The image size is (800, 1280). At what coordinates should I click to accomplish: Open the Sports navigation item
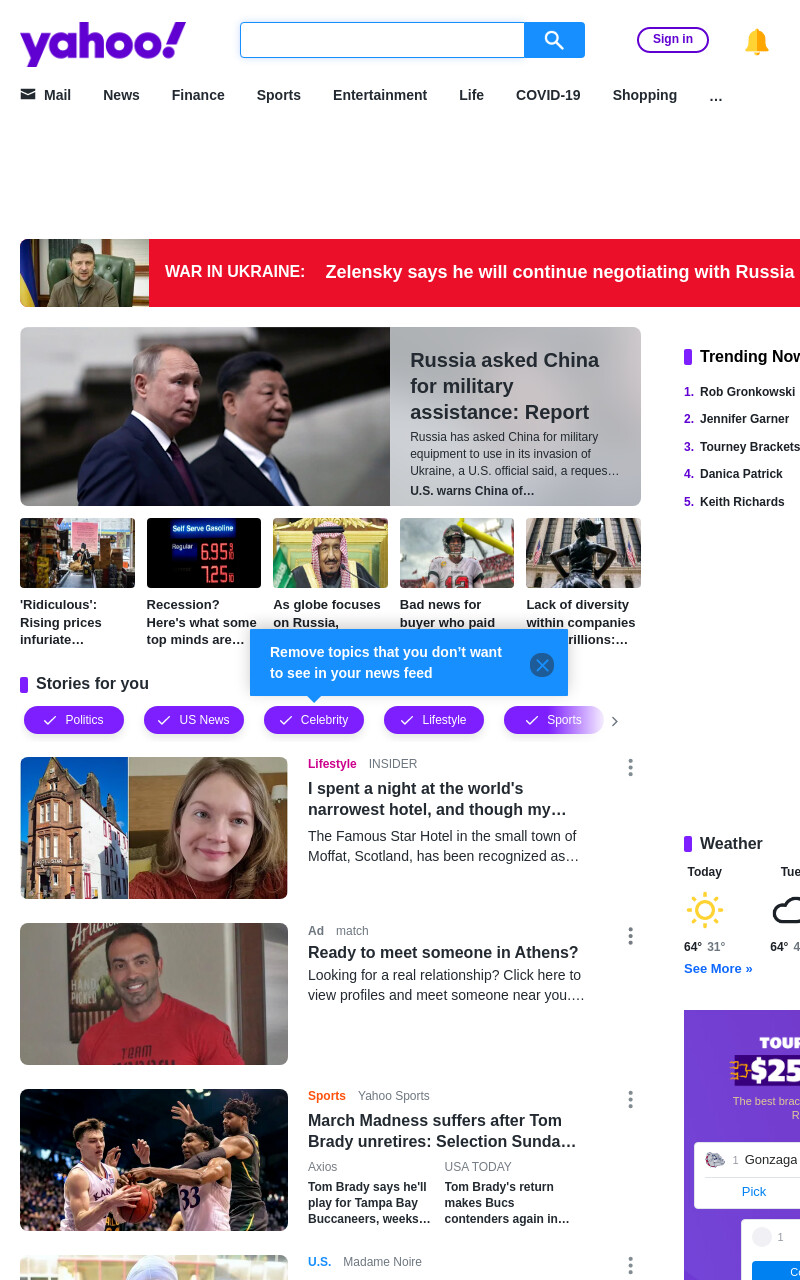point(279,95)
